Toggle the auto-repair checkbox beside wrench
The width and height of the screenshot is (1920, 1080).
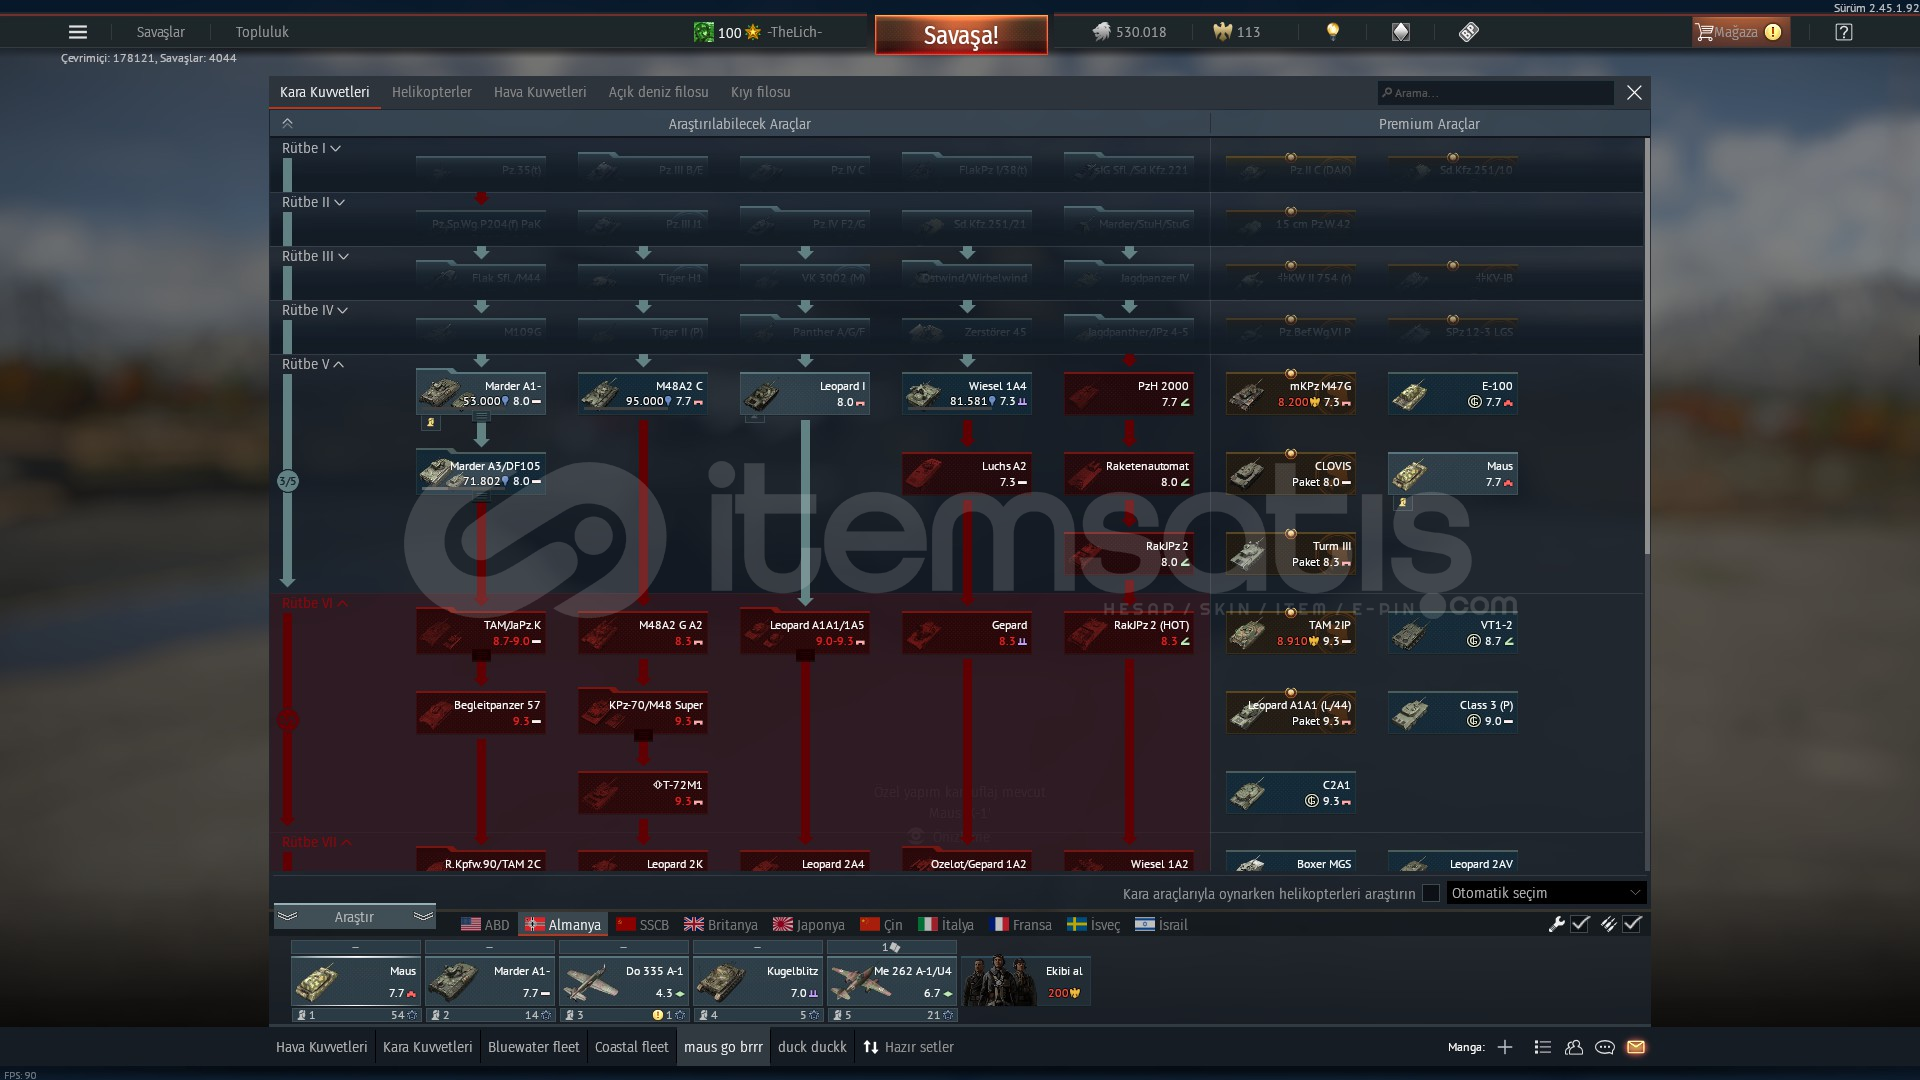click(x=1580, y=925)
